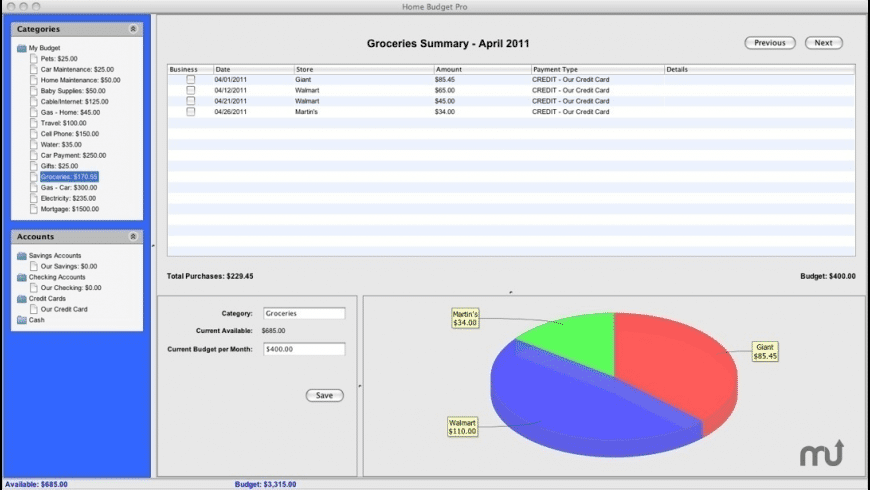
Task: Click the Checking Accounts folder icon
Action: point(22,277)
